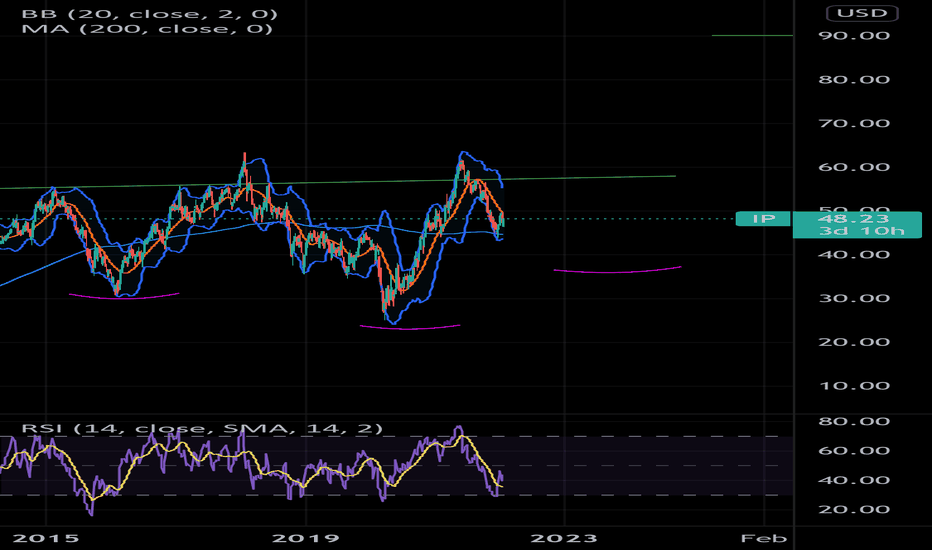Select the MA (200, close, 0) indicator label

click(x=147, y=29)
